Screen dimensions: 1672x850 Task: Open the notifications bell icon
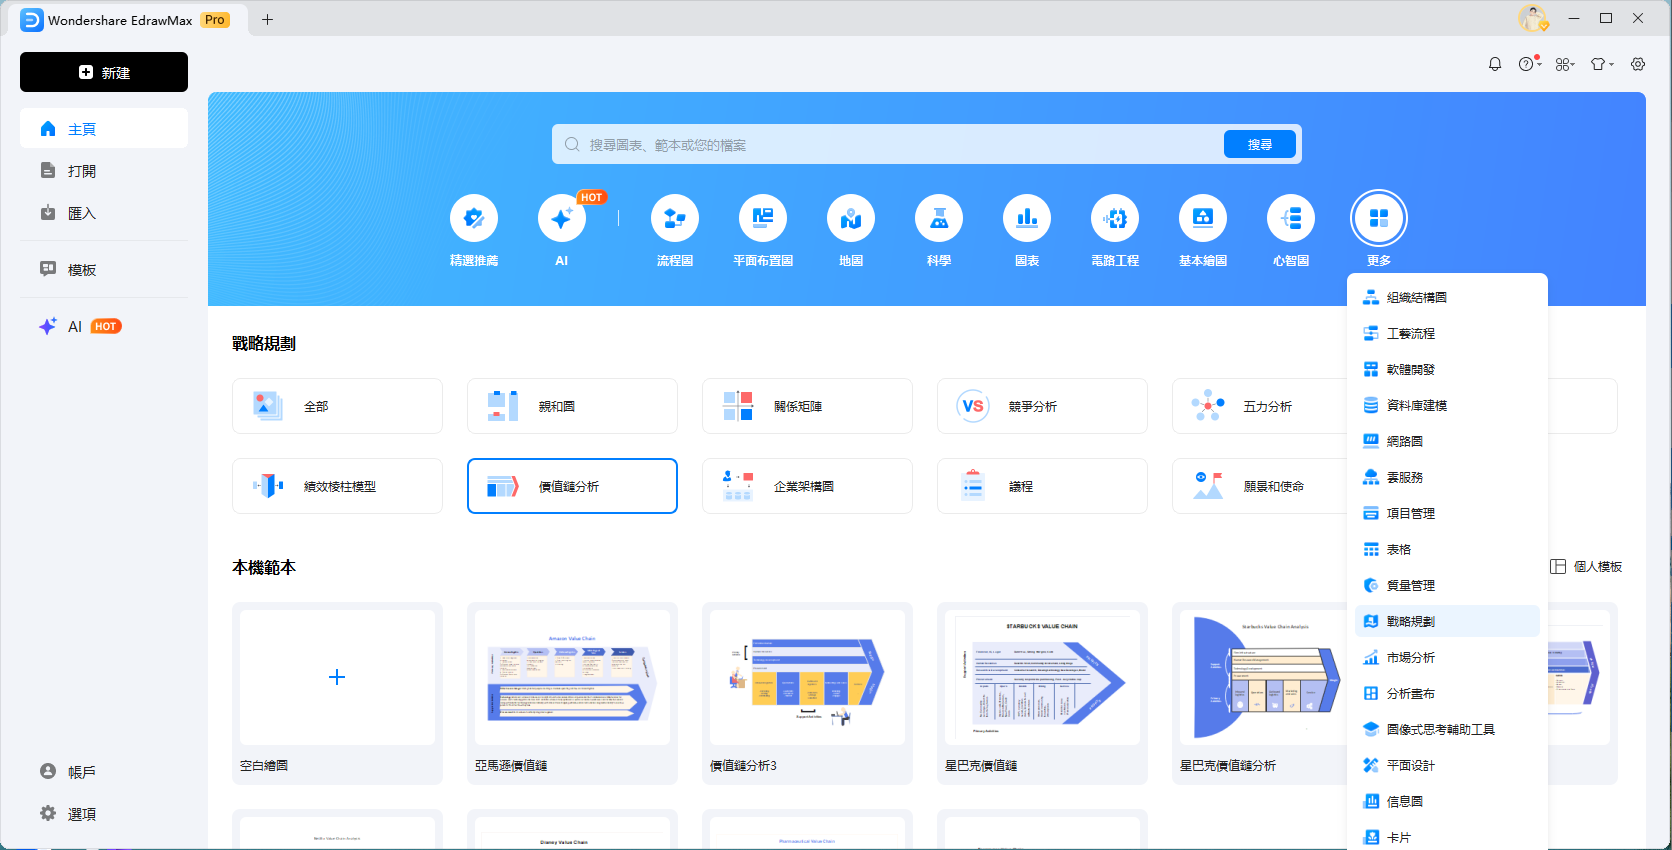coord(1495,64)
